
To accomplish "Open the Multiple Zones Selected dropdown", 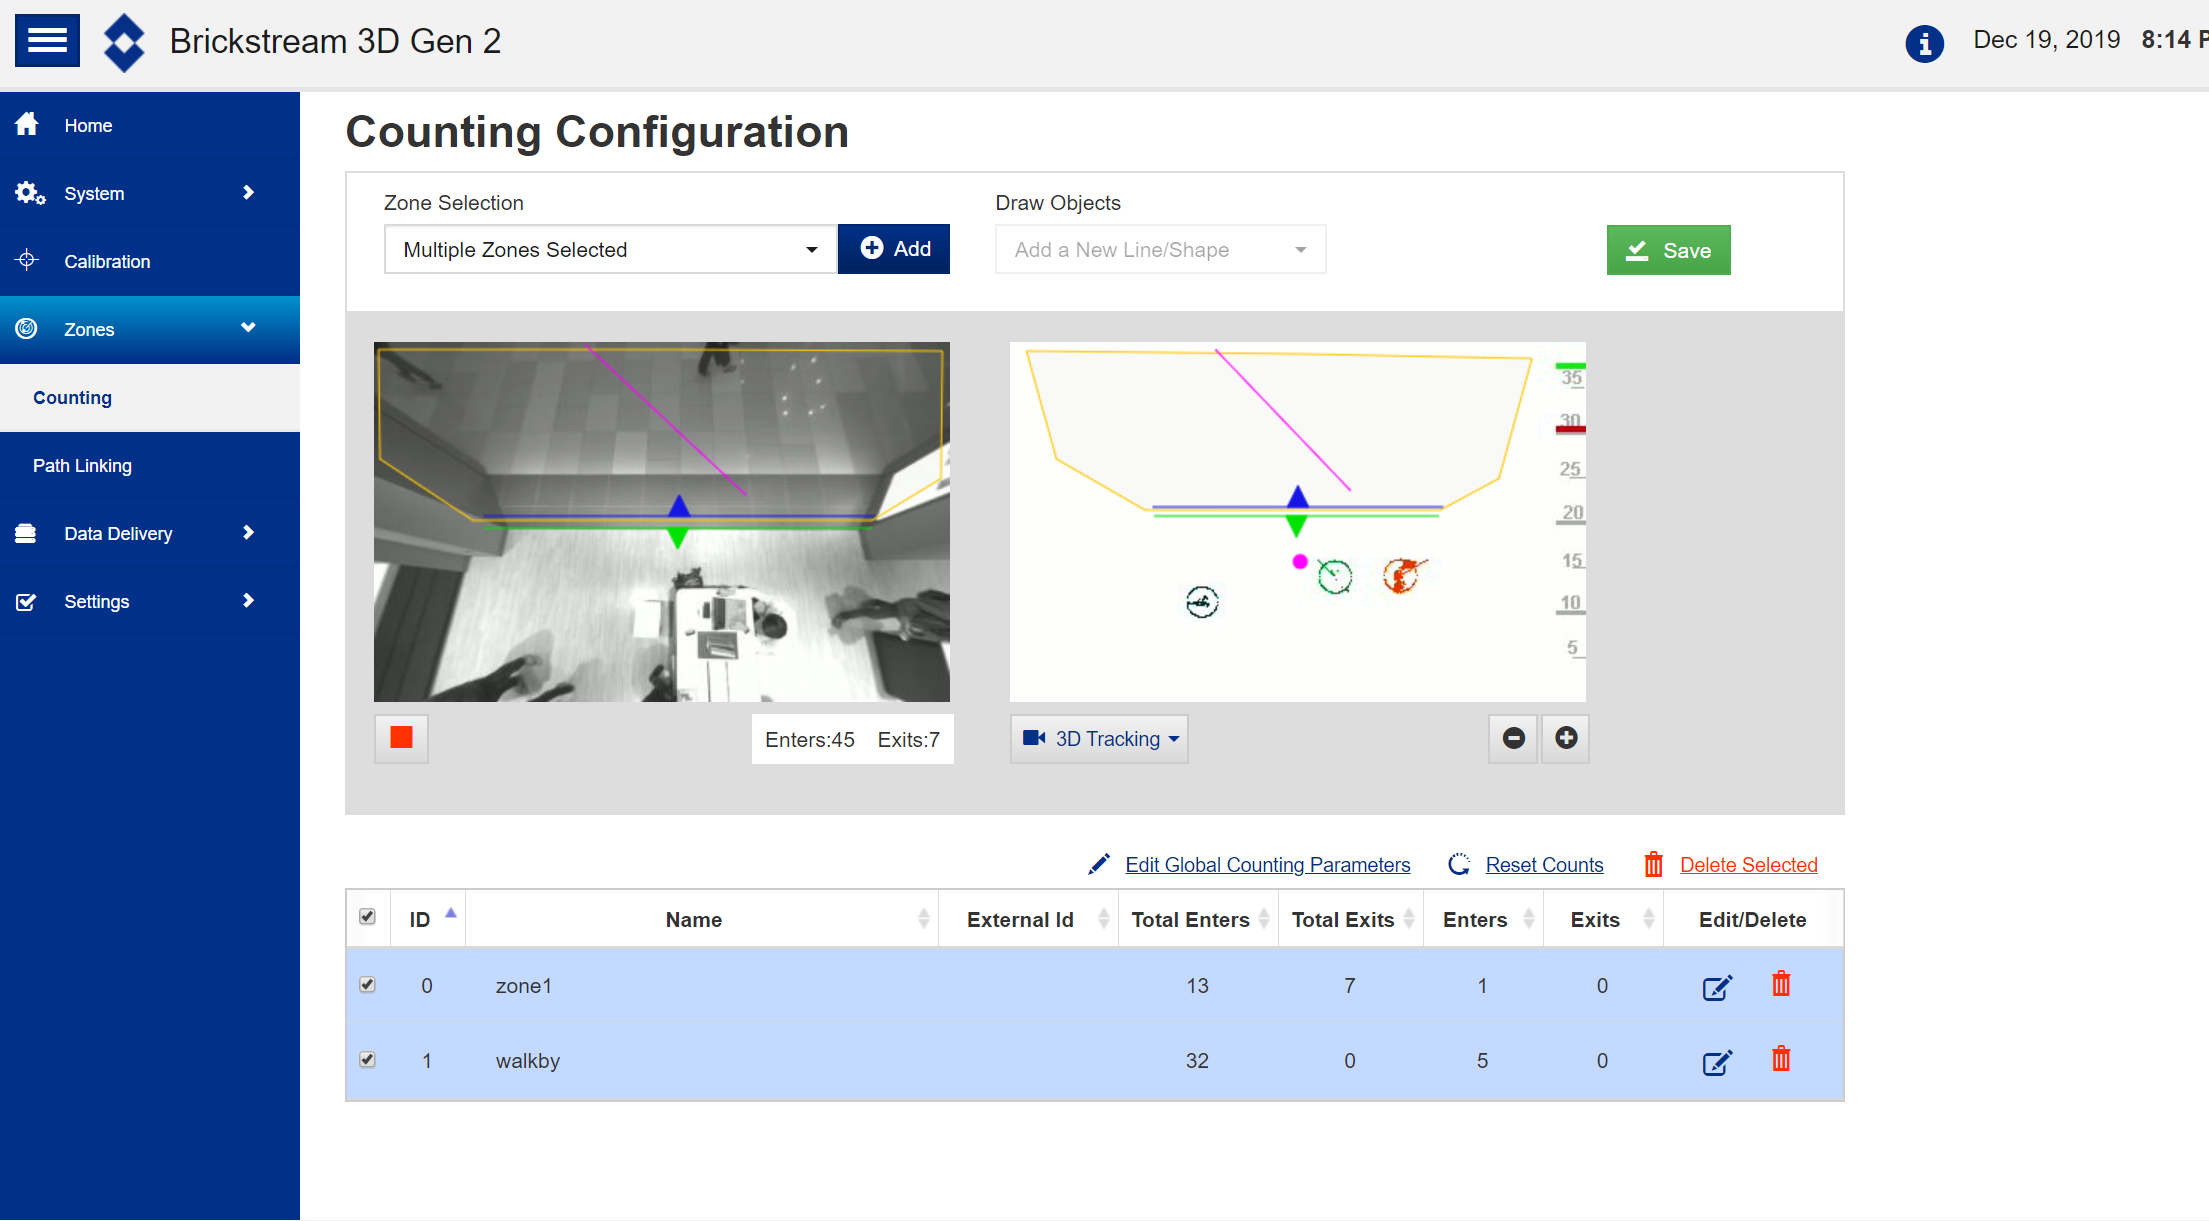I will 610,250.
